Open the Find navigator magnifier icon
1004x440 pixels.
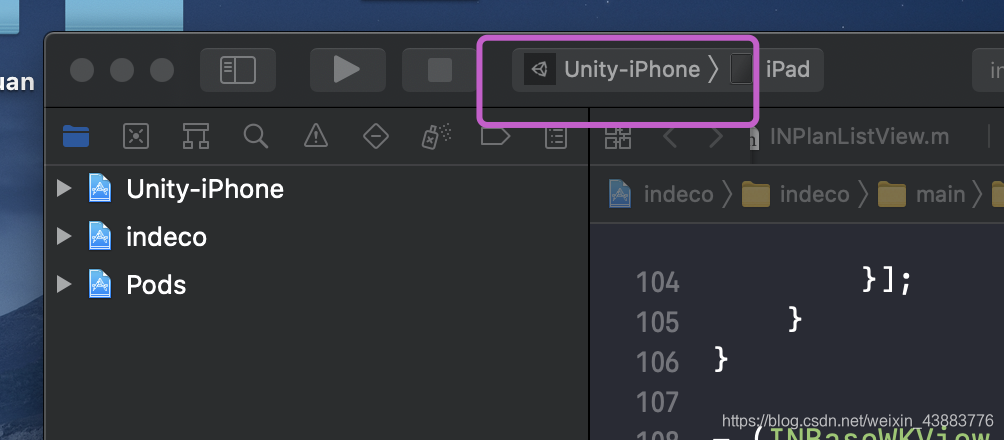pos(255,136)
